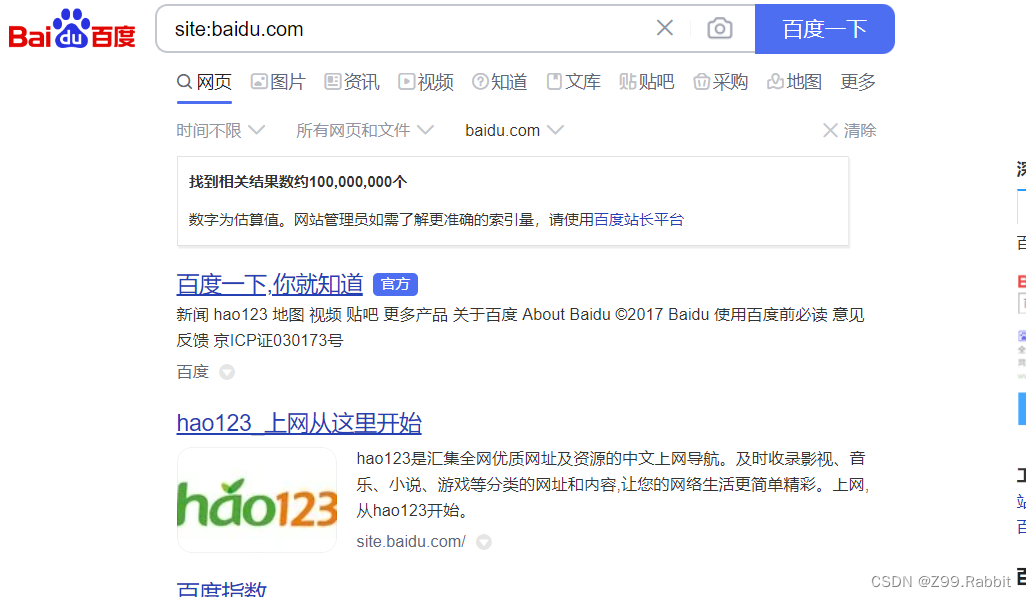Expand the baidu.com site filter dropdown
The height and width of the screenshot is (597, 1026).
click(x=514, y=130)
